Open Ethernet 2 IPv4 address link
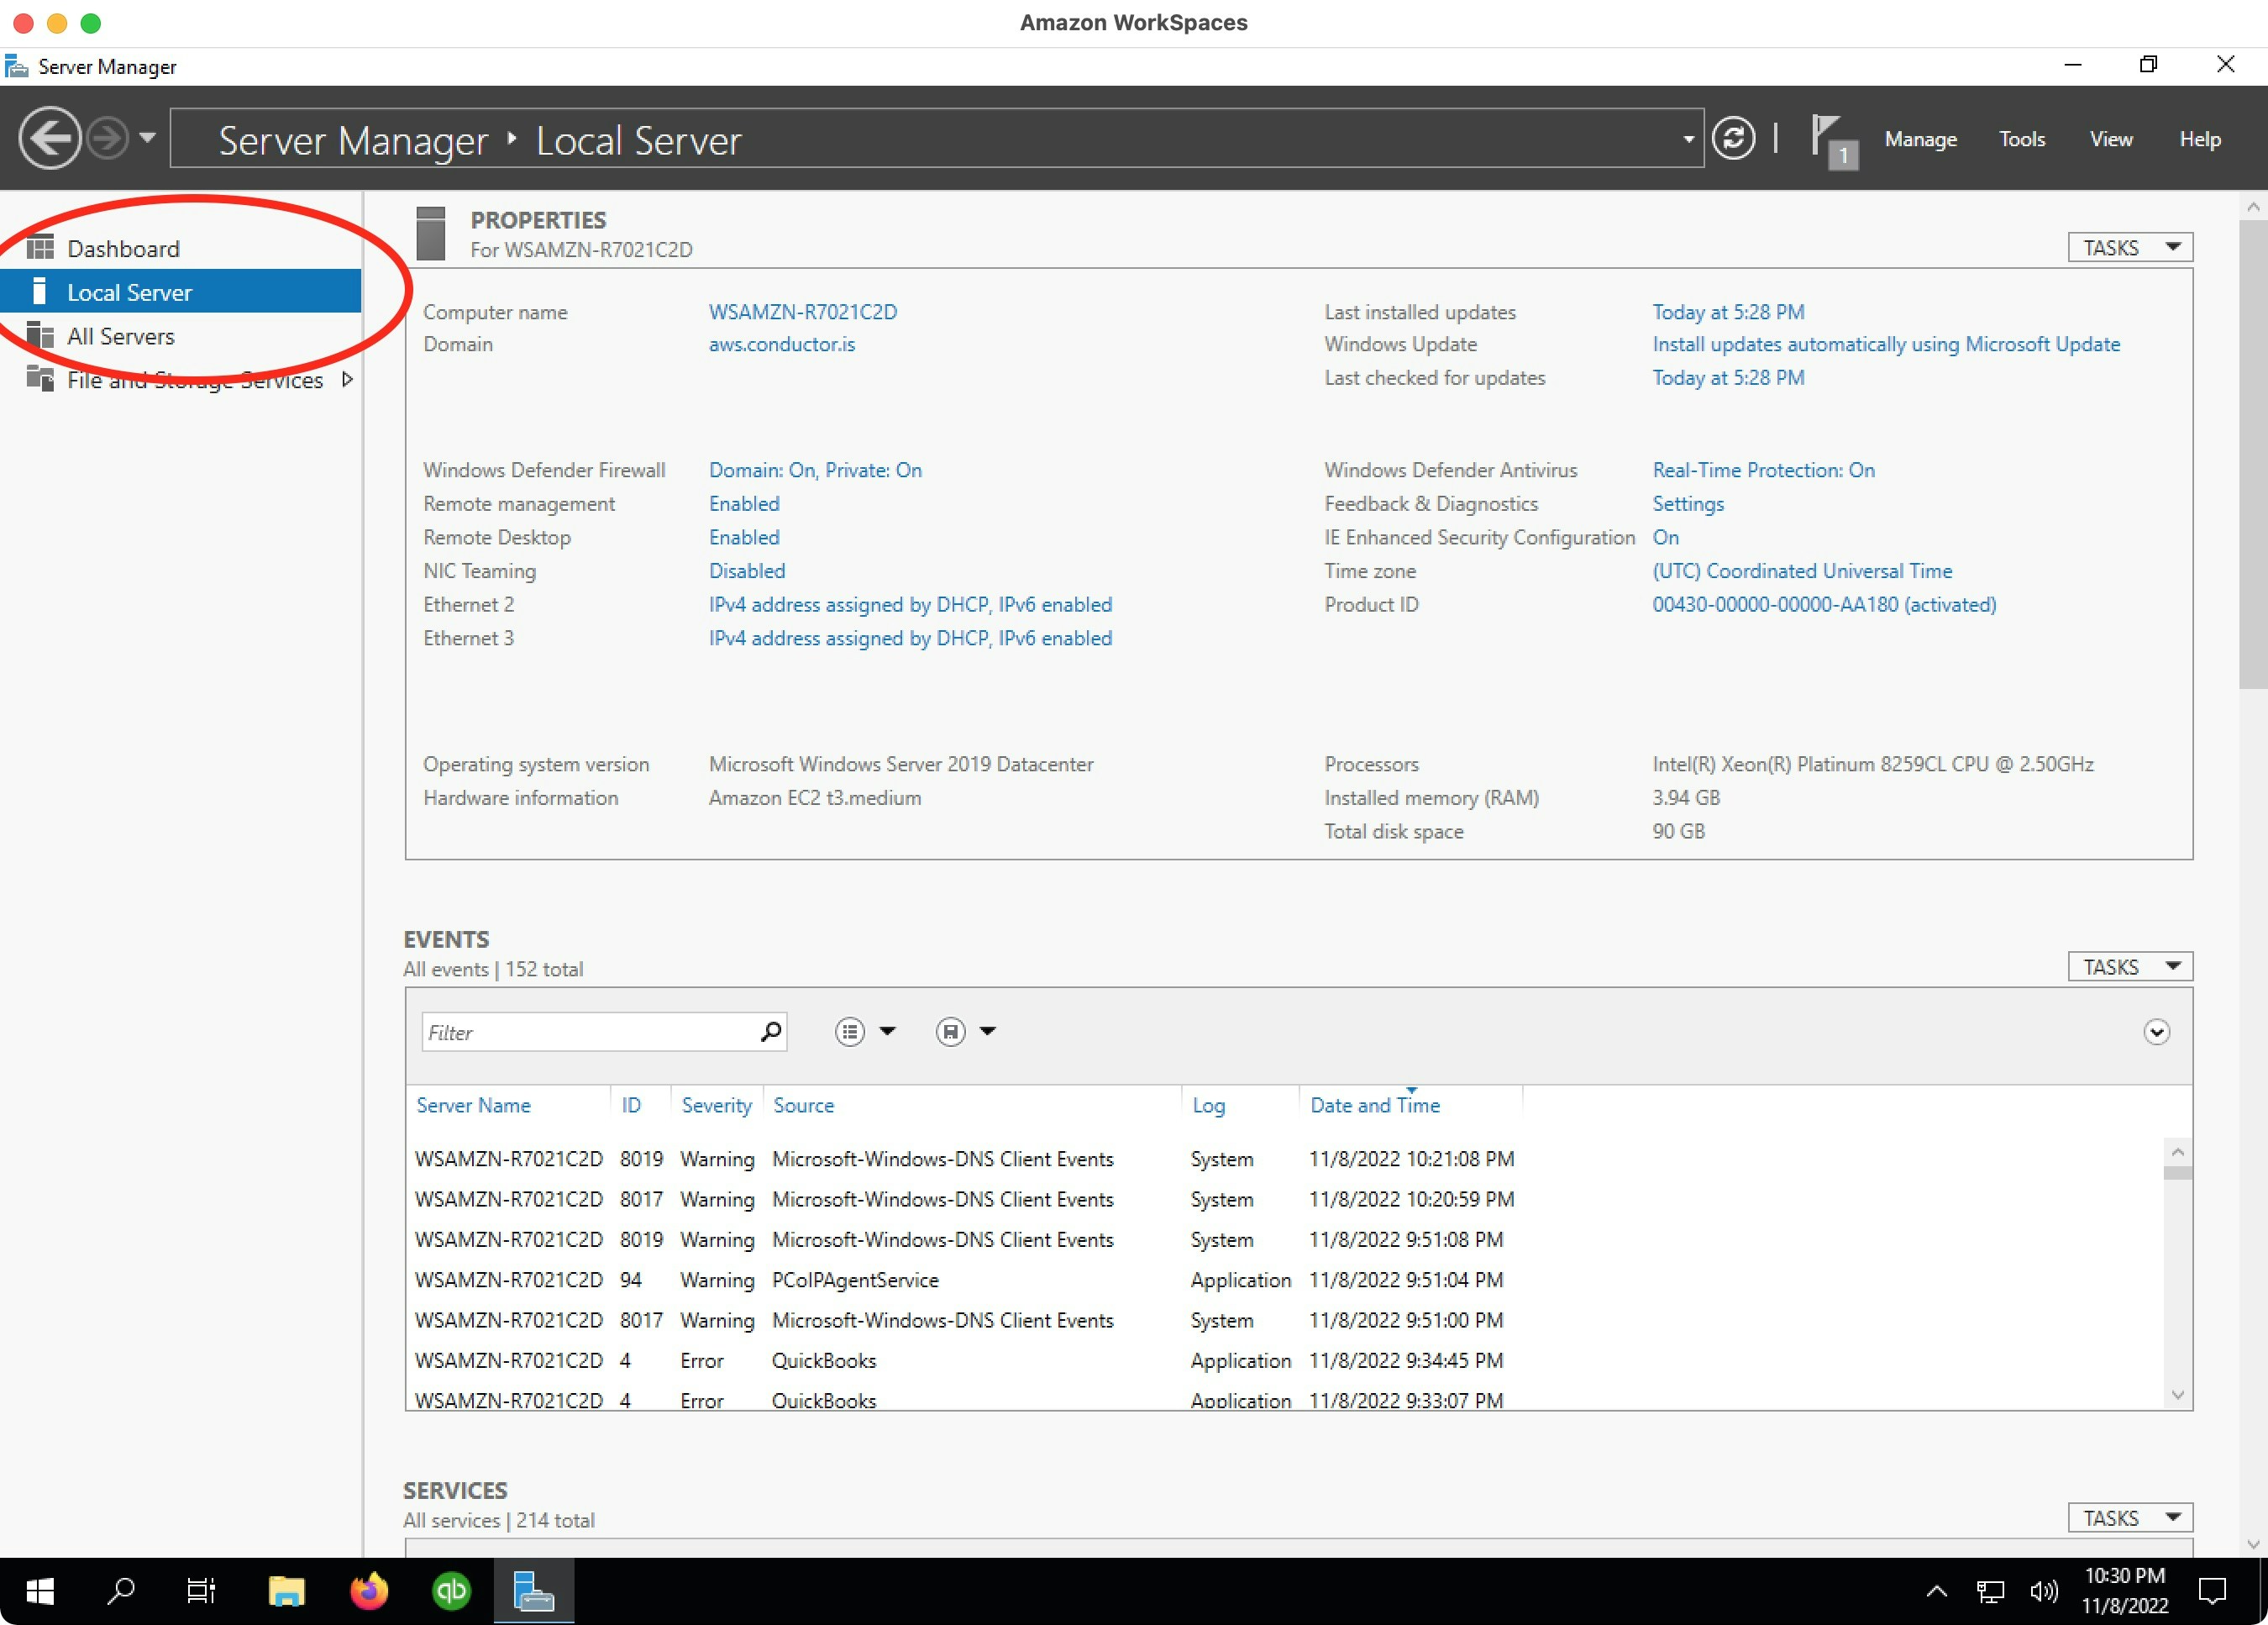 coord(910,604)
